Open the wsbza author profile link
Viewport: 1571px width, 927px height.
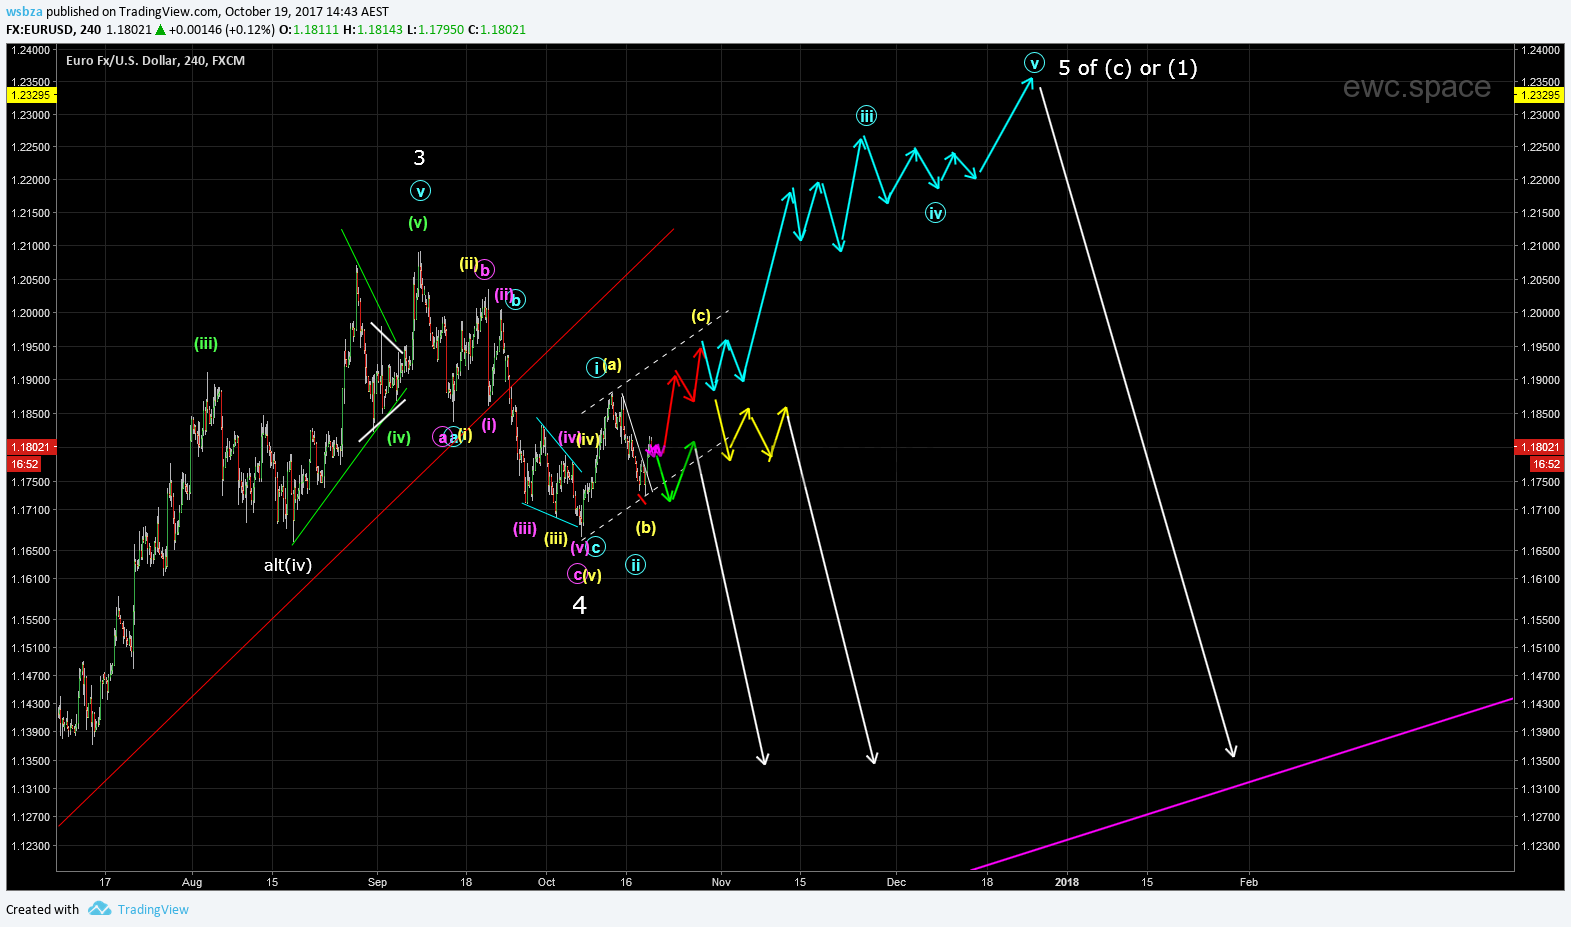[24, 12]
